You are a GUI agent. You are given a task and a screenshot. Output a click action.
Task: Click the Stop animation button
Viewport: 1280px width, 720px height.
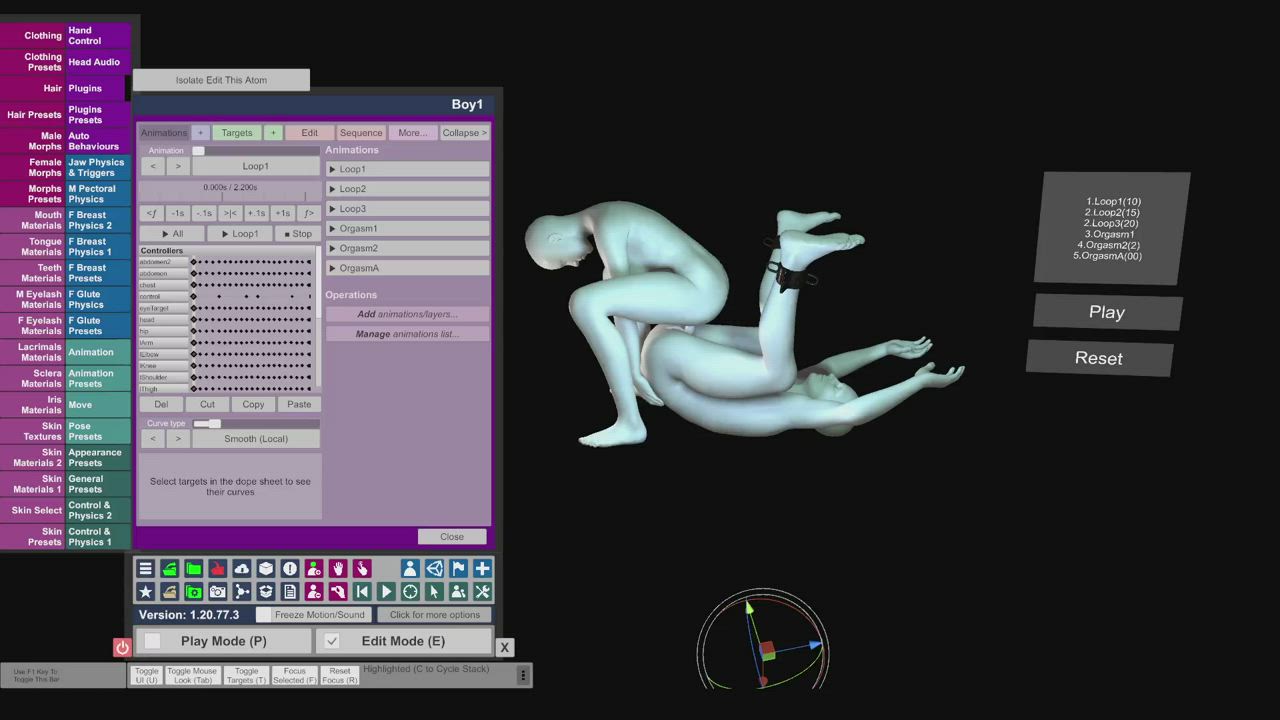point(298,234)
